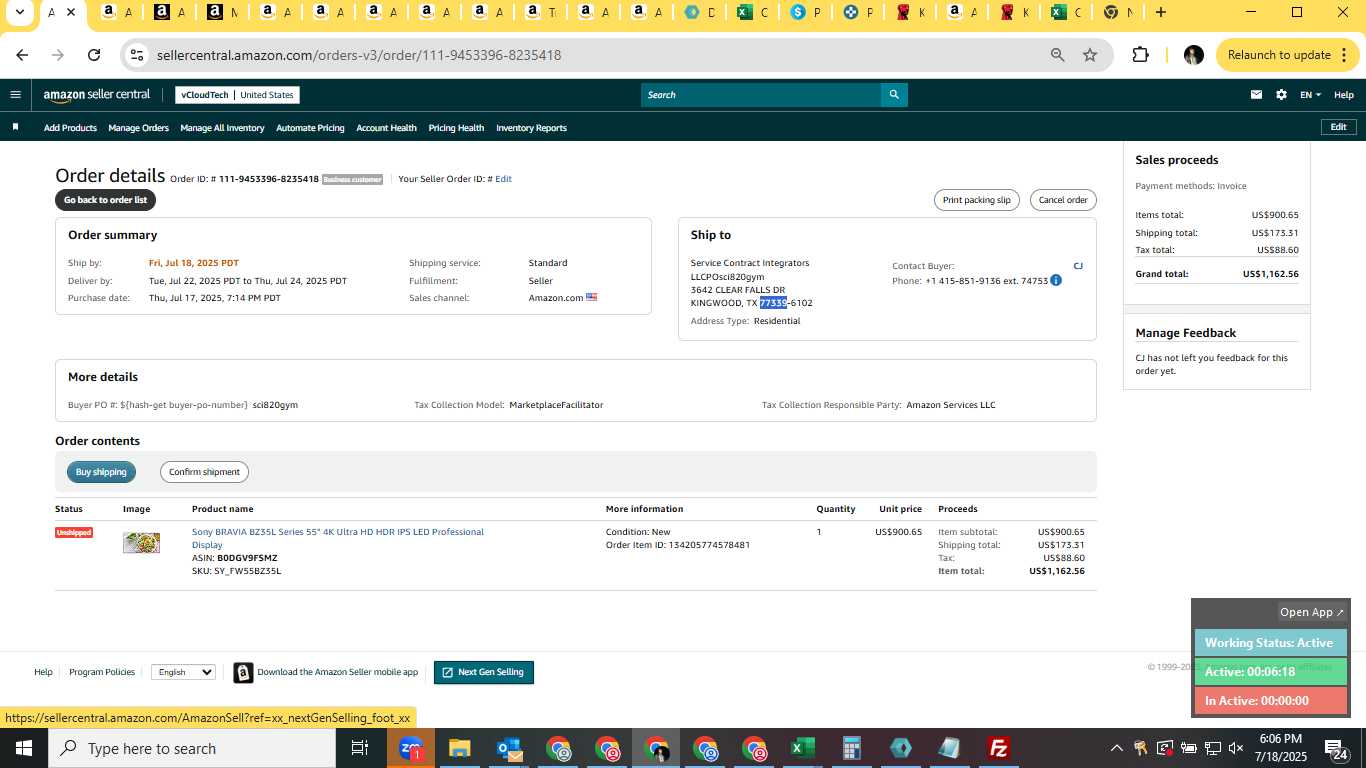The image size is (1366, 768).
Task: Open Seller Central messages envelope
Action: pyautogui.click(x=1256, y=95)
